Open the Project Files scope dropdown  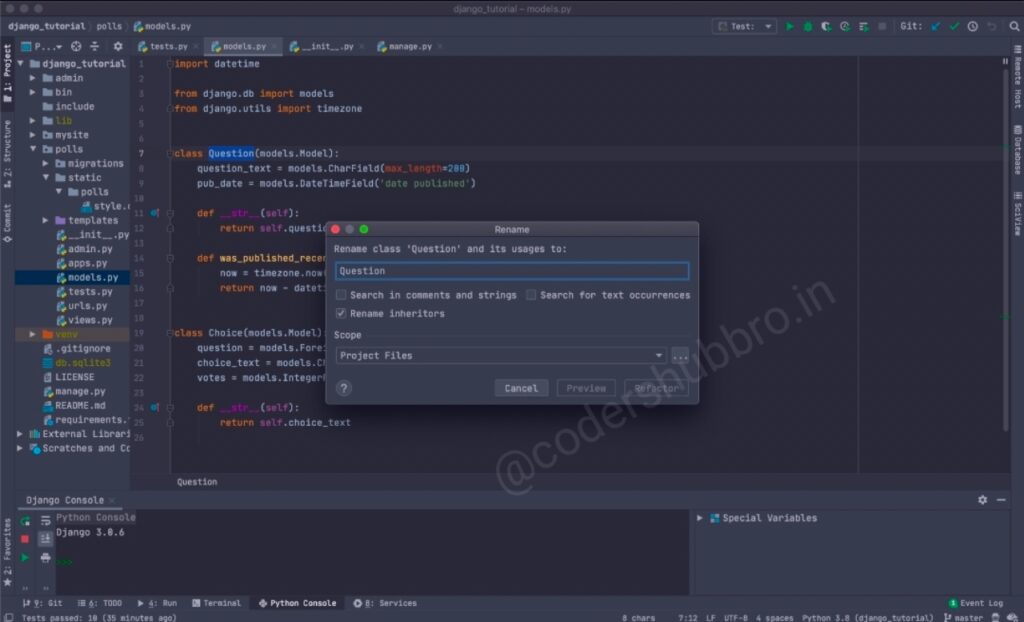[x=501, y=355]
